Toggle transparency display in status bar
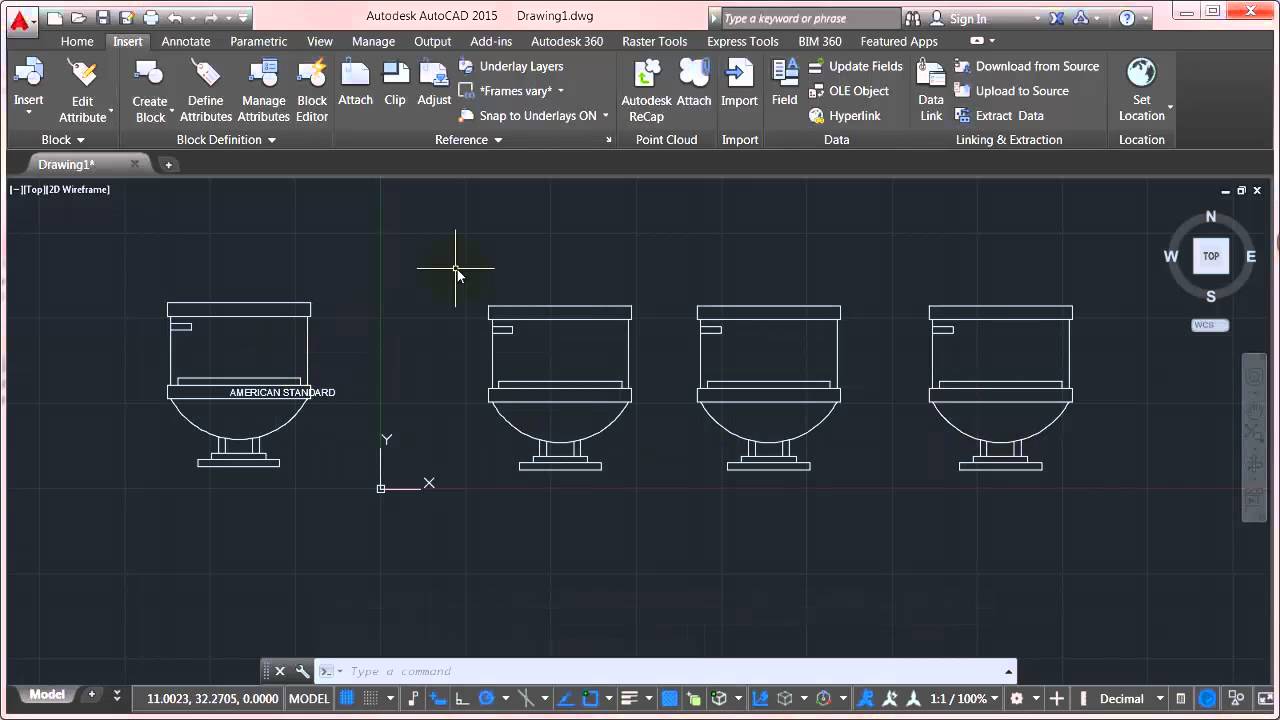This screenshot has height=720, width=1280. tap(670, 698)
